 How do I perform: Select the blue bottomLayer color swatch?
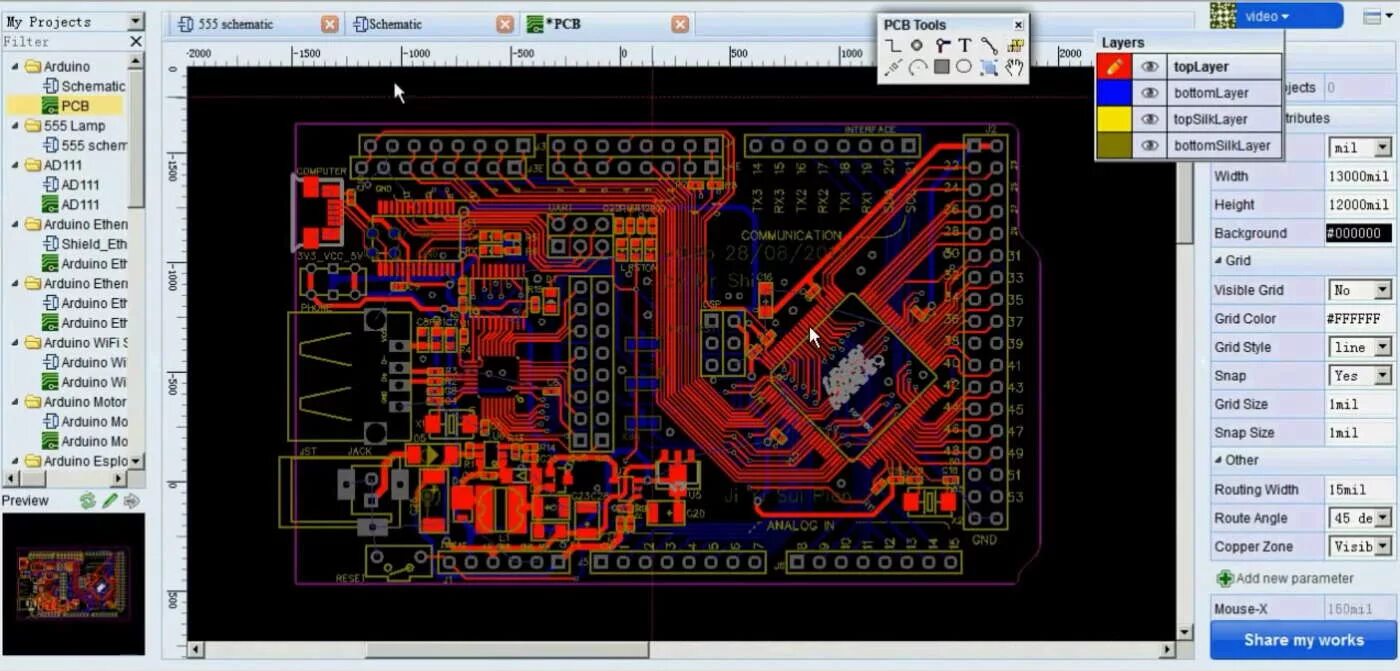tap(1114, 92)
